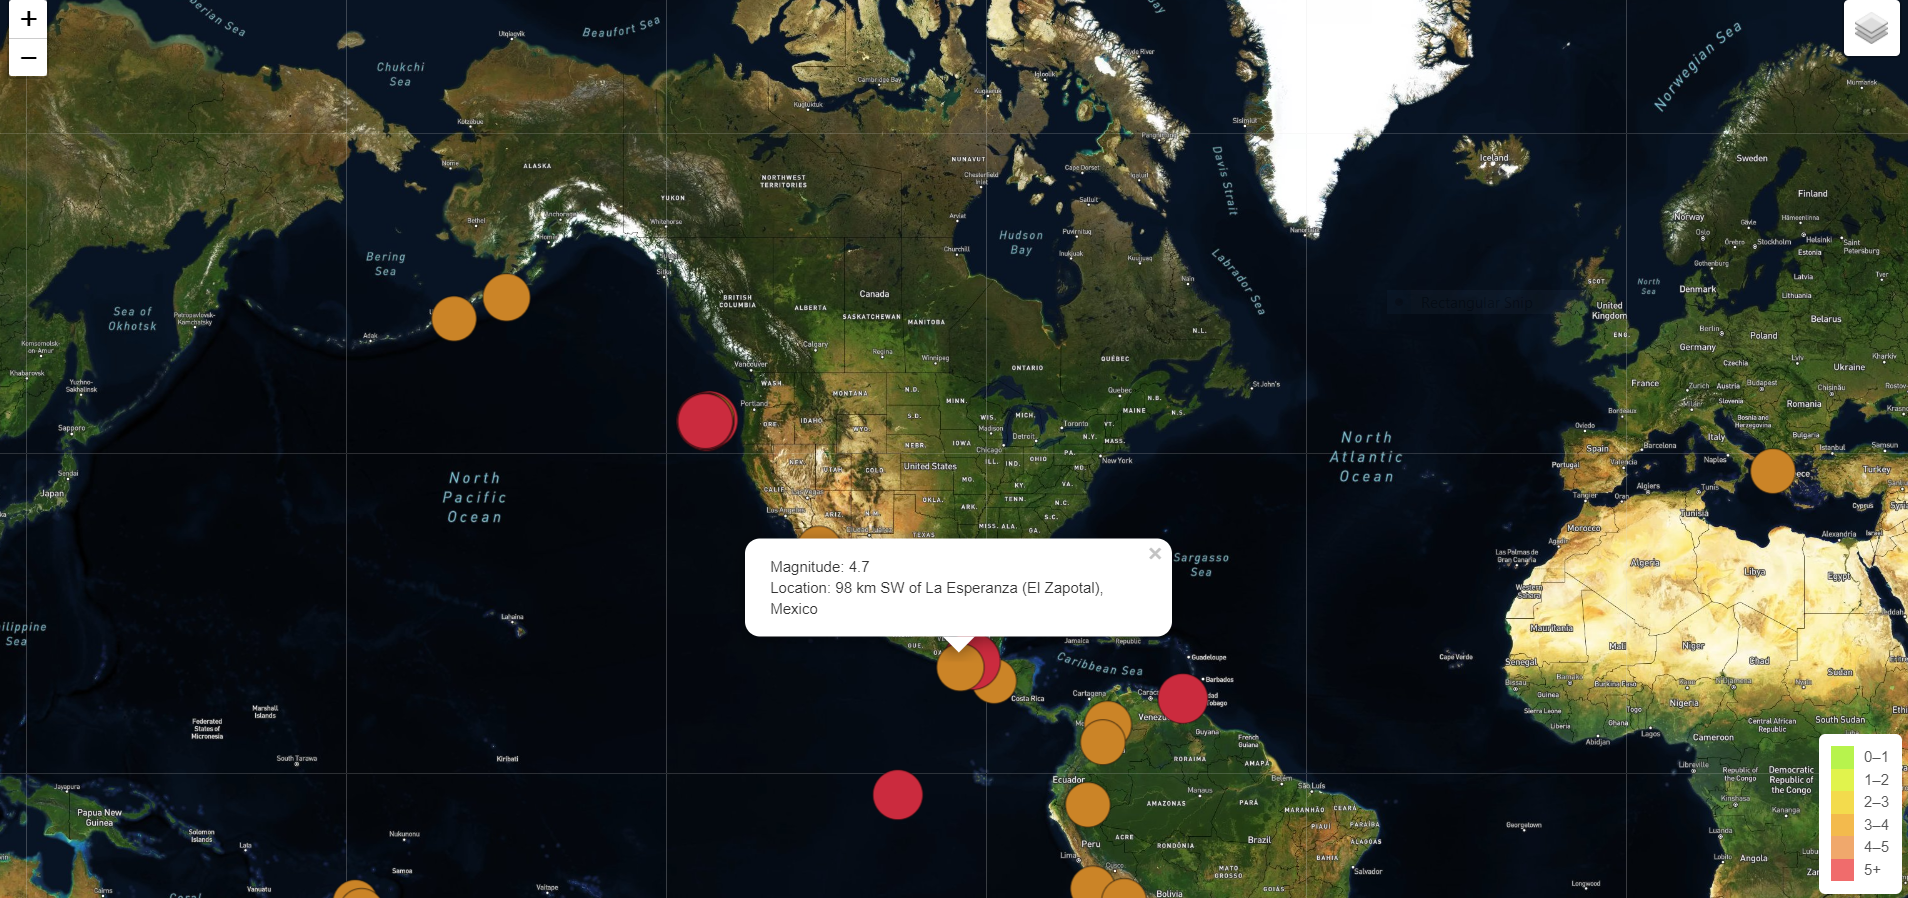Click the 2–3 legend label
This screenshot has width=1908, height=898.
point(1876,802)
